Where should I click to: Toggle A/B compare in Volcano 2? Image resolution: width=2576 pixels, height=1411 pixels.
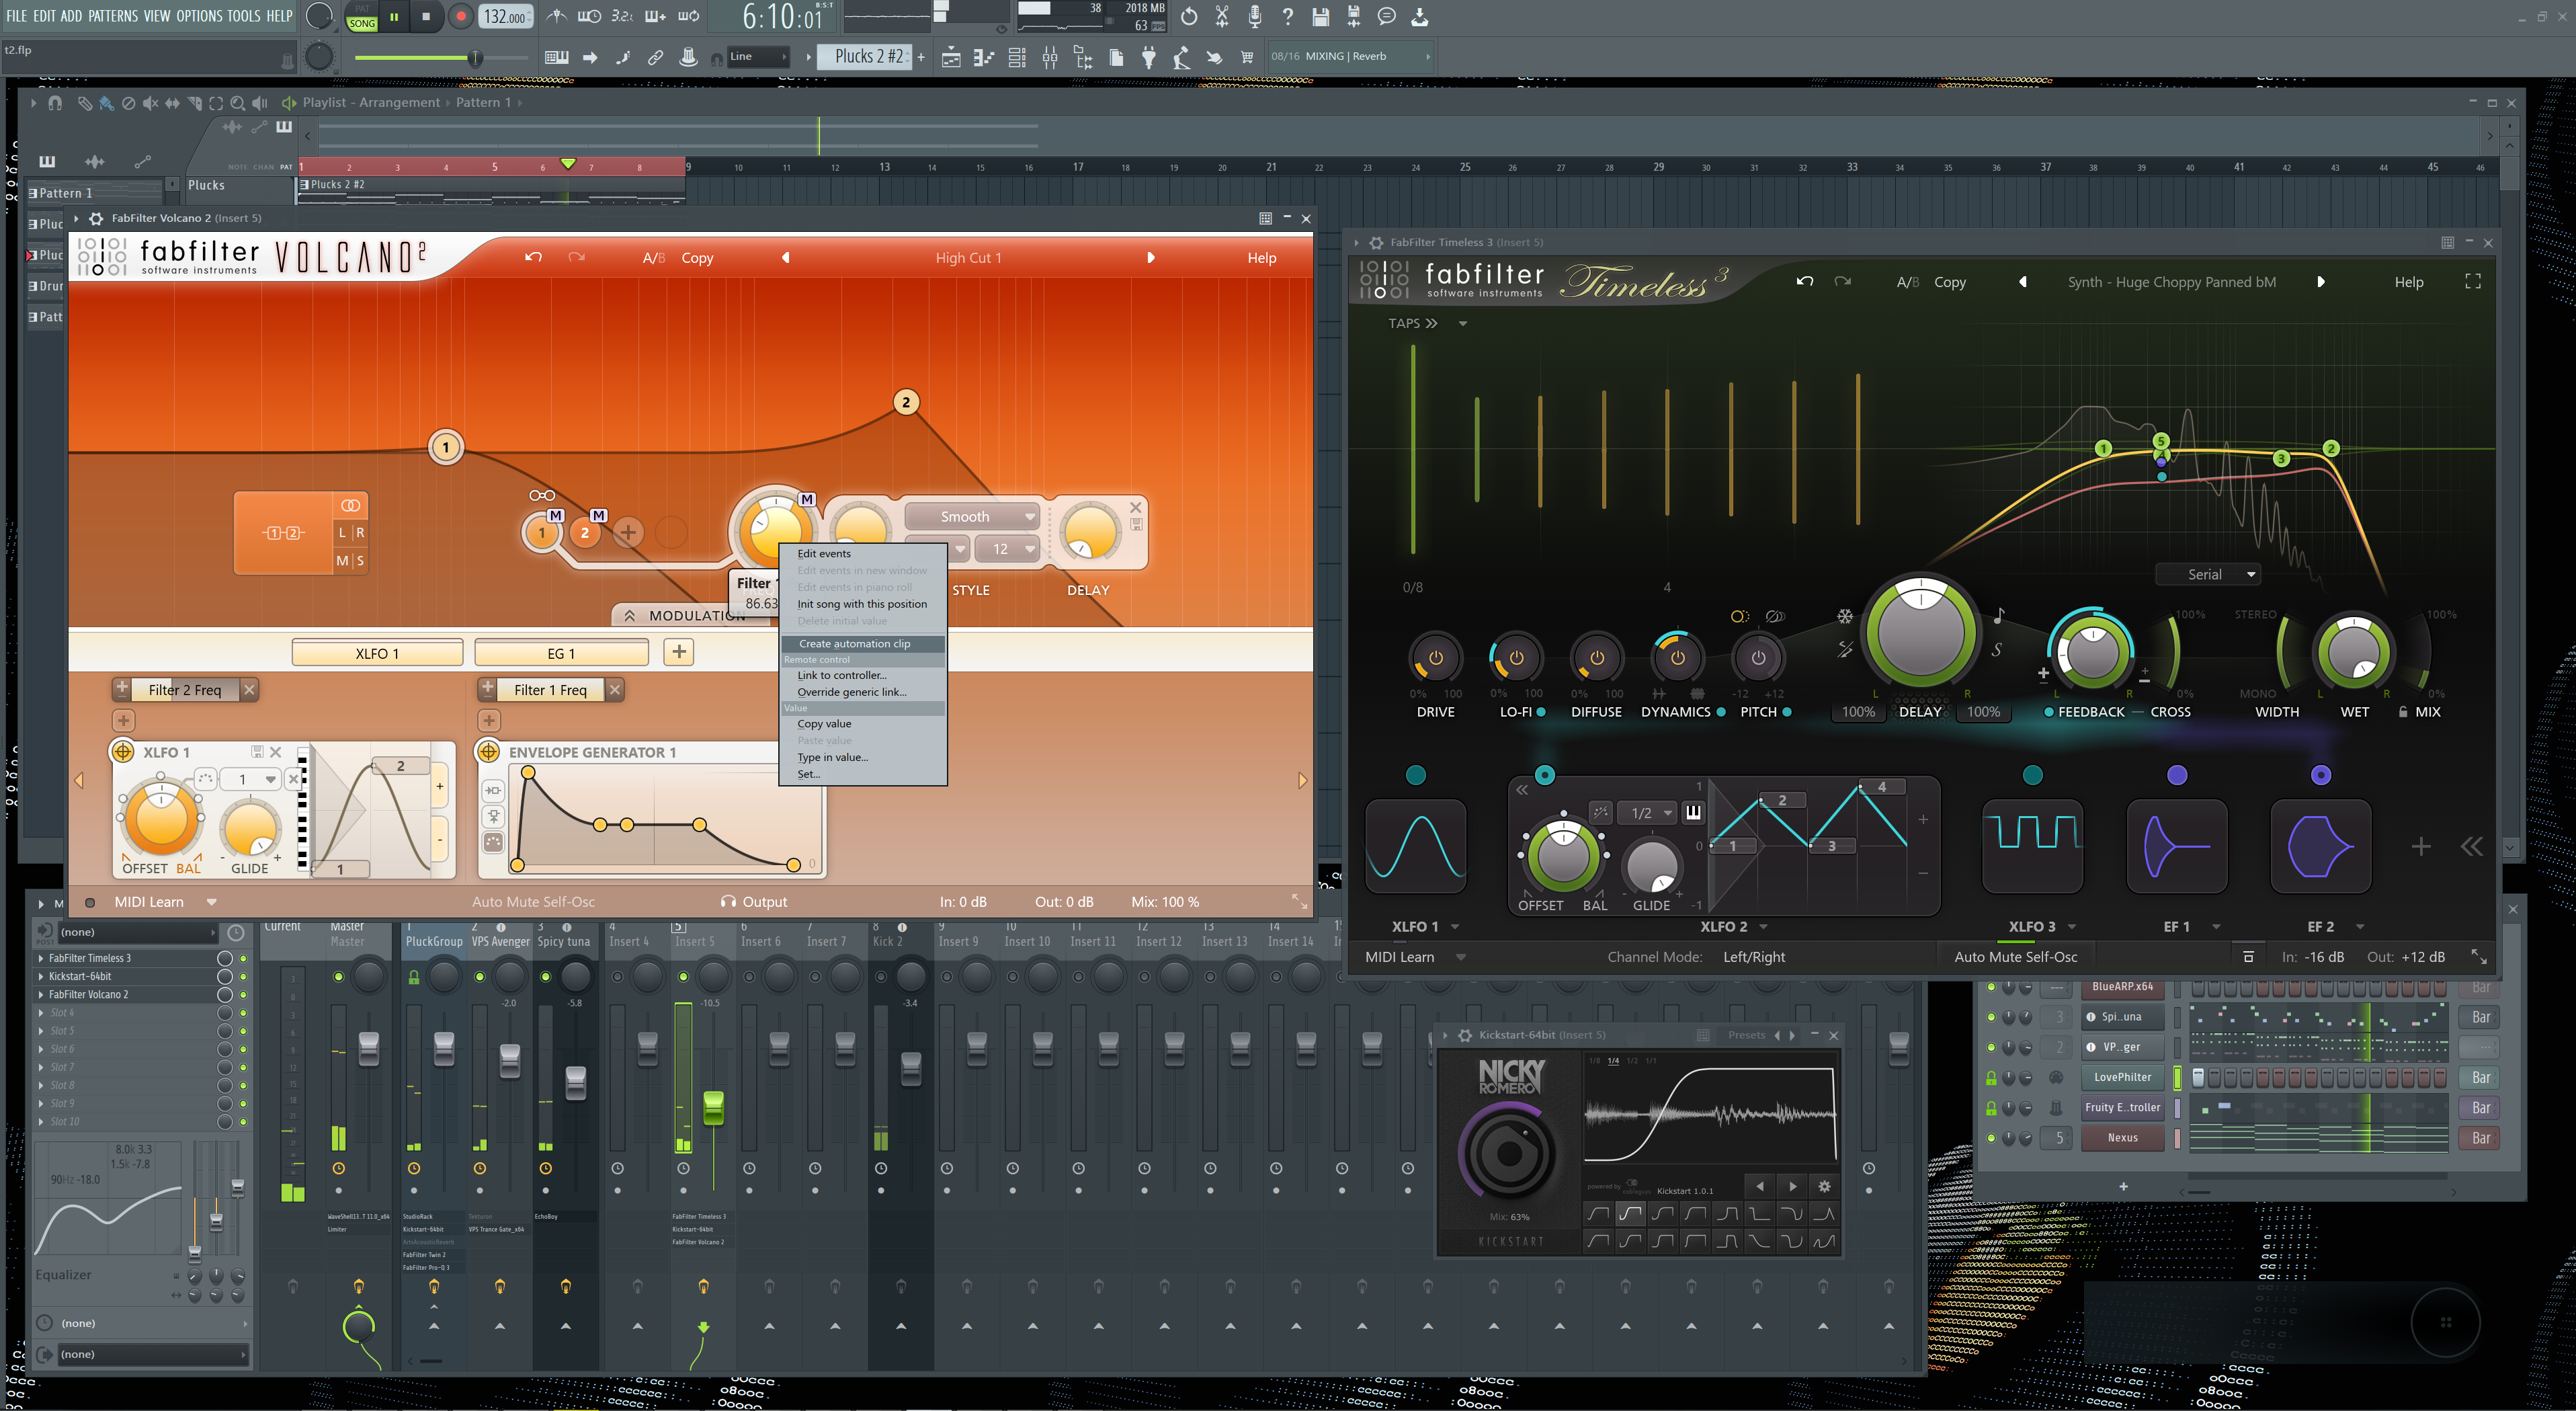(654, 258)
